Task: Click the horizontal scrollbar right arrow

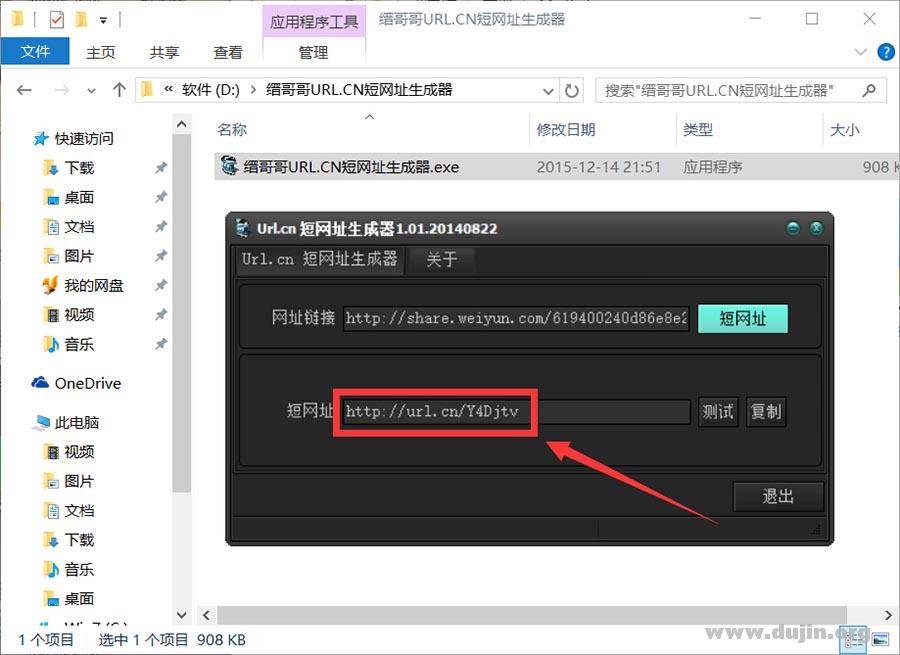Action: tap(889, 615)
